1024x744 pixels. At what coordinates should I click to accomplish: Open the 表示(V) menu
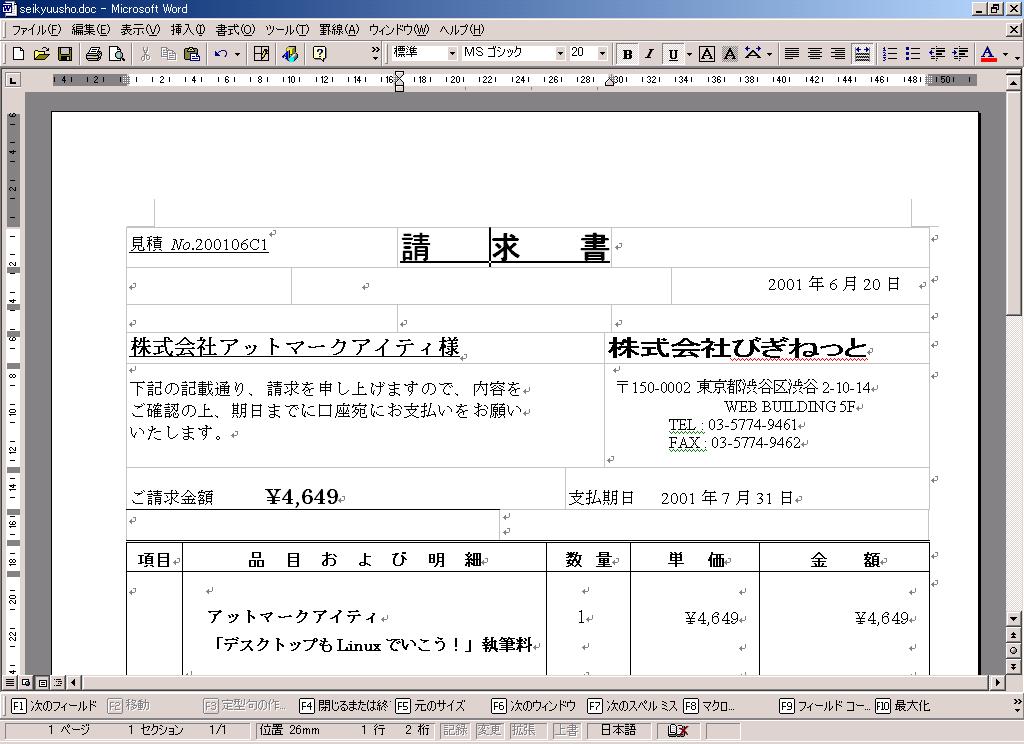140,30
